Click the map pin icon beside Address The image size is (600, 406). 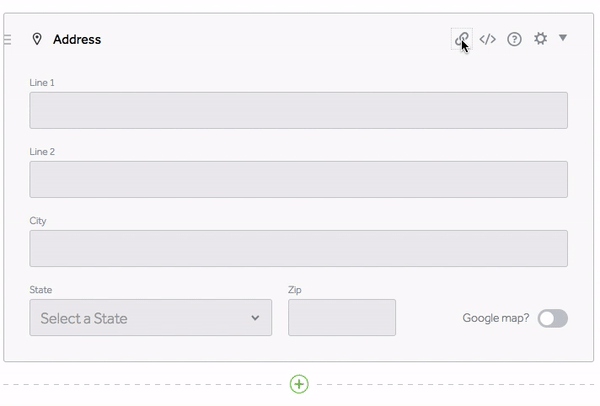[x=37, y=39]
